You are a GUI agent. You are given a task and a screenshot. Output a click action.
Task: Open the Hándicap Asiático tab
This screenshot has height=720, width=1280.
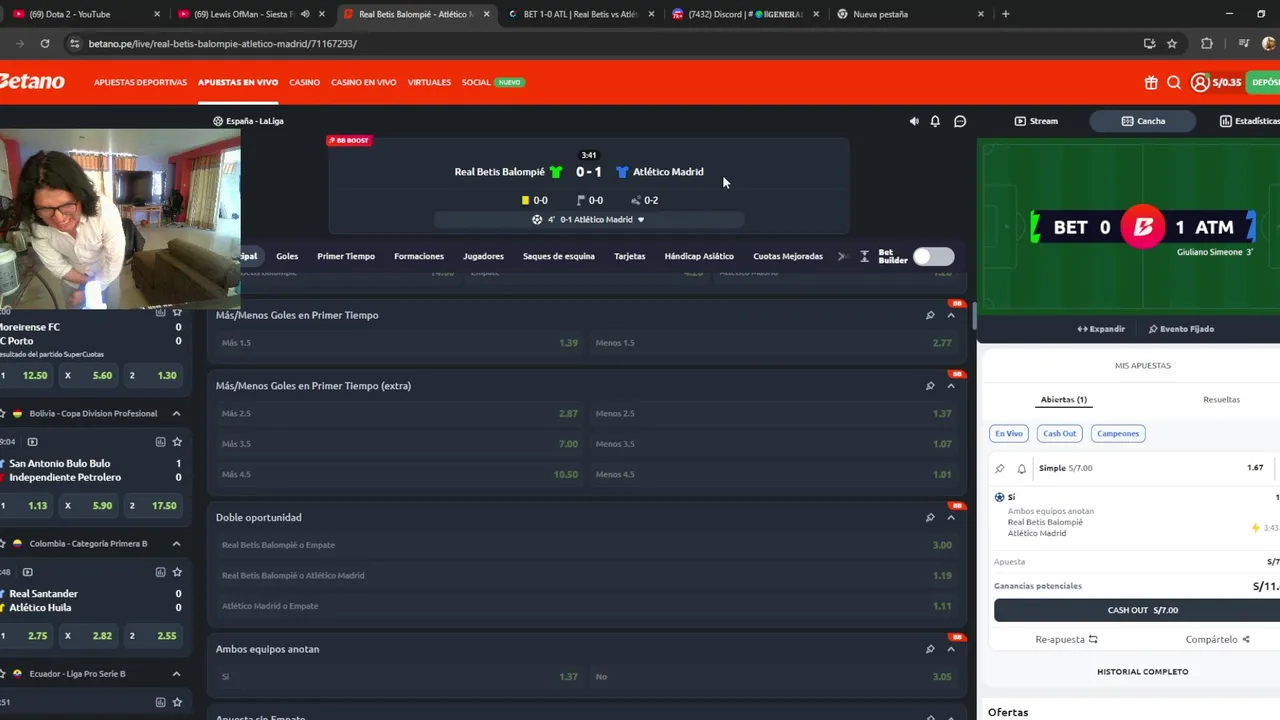pos(699,256)
